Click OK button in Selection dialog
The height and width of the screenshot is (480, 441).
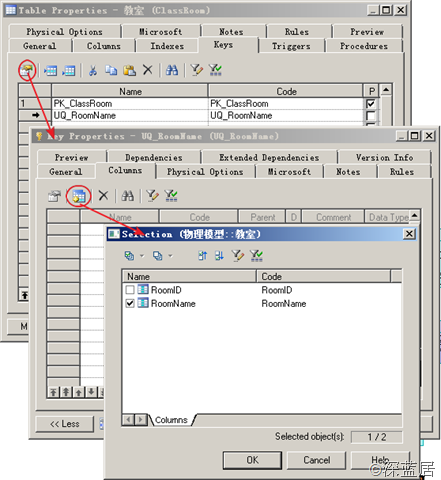tap(252, 460)
